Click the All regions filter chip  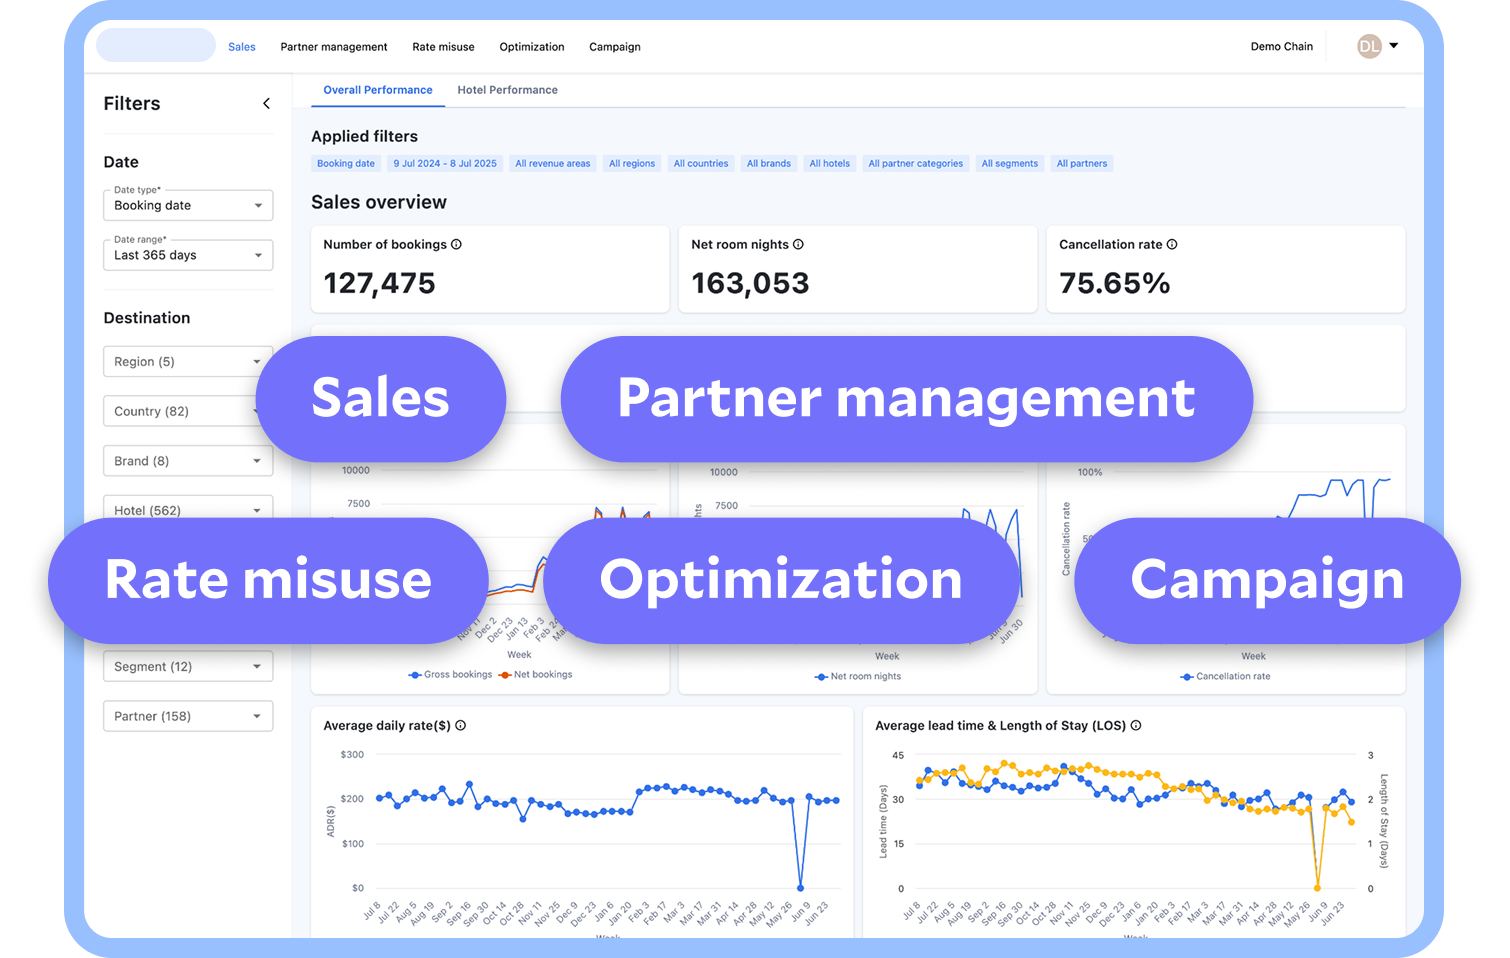[632, 164]
